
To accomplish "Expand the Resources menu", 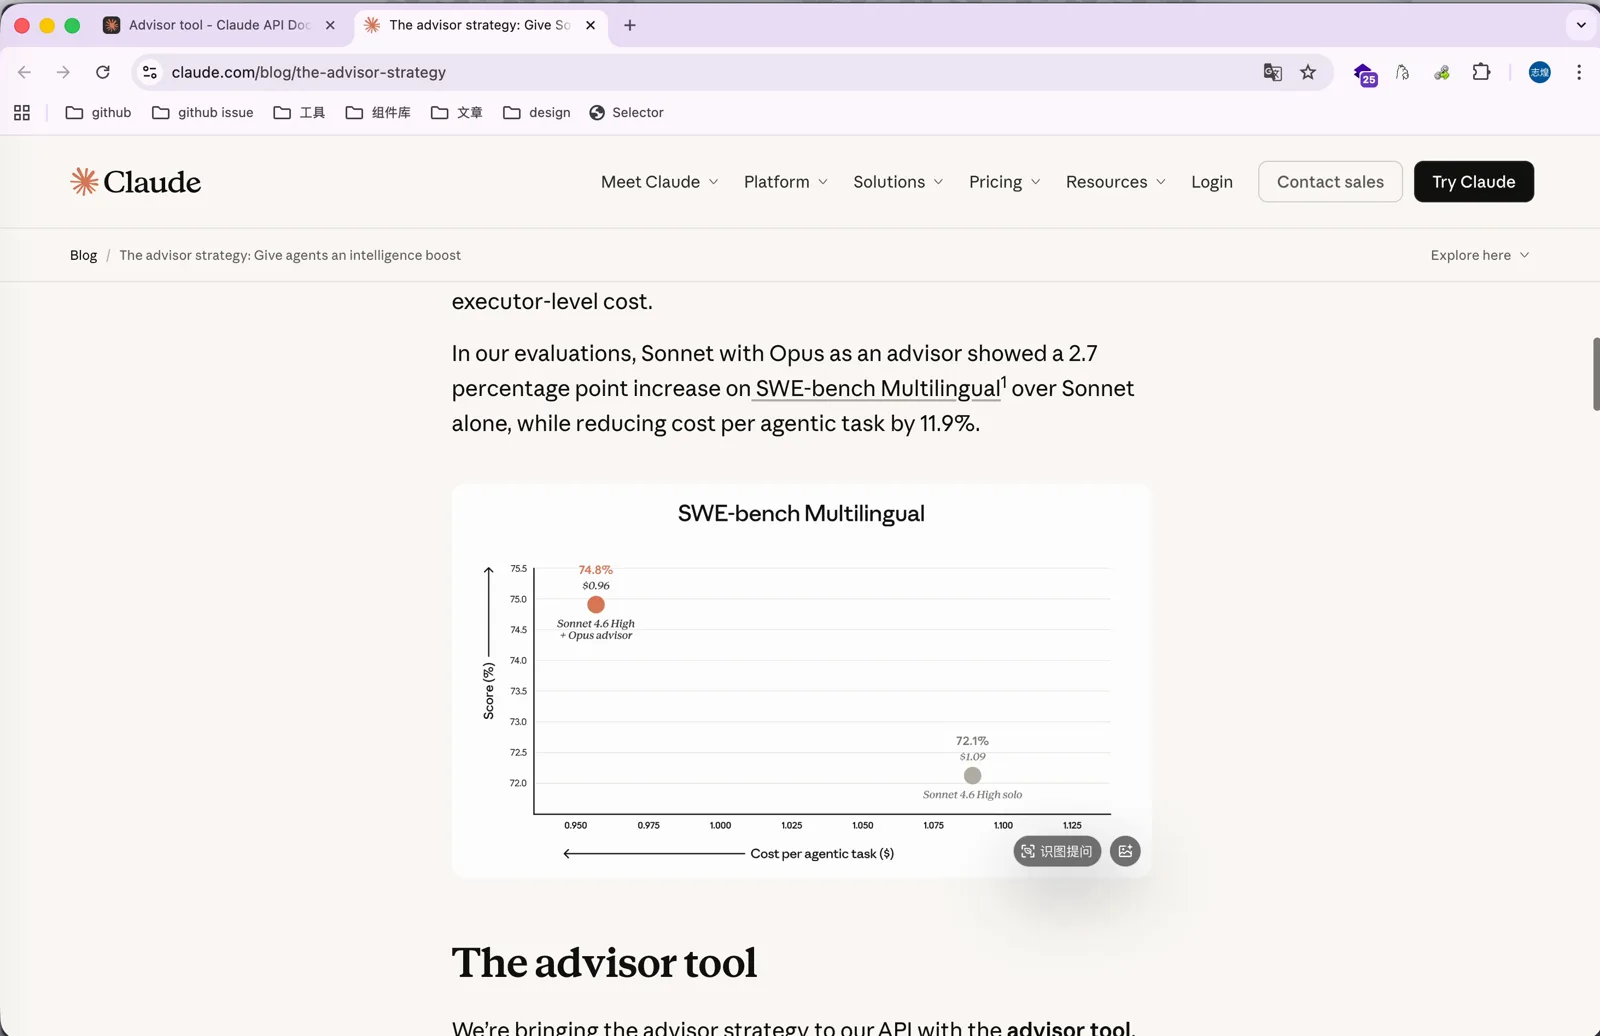I will pos(1116,182).
